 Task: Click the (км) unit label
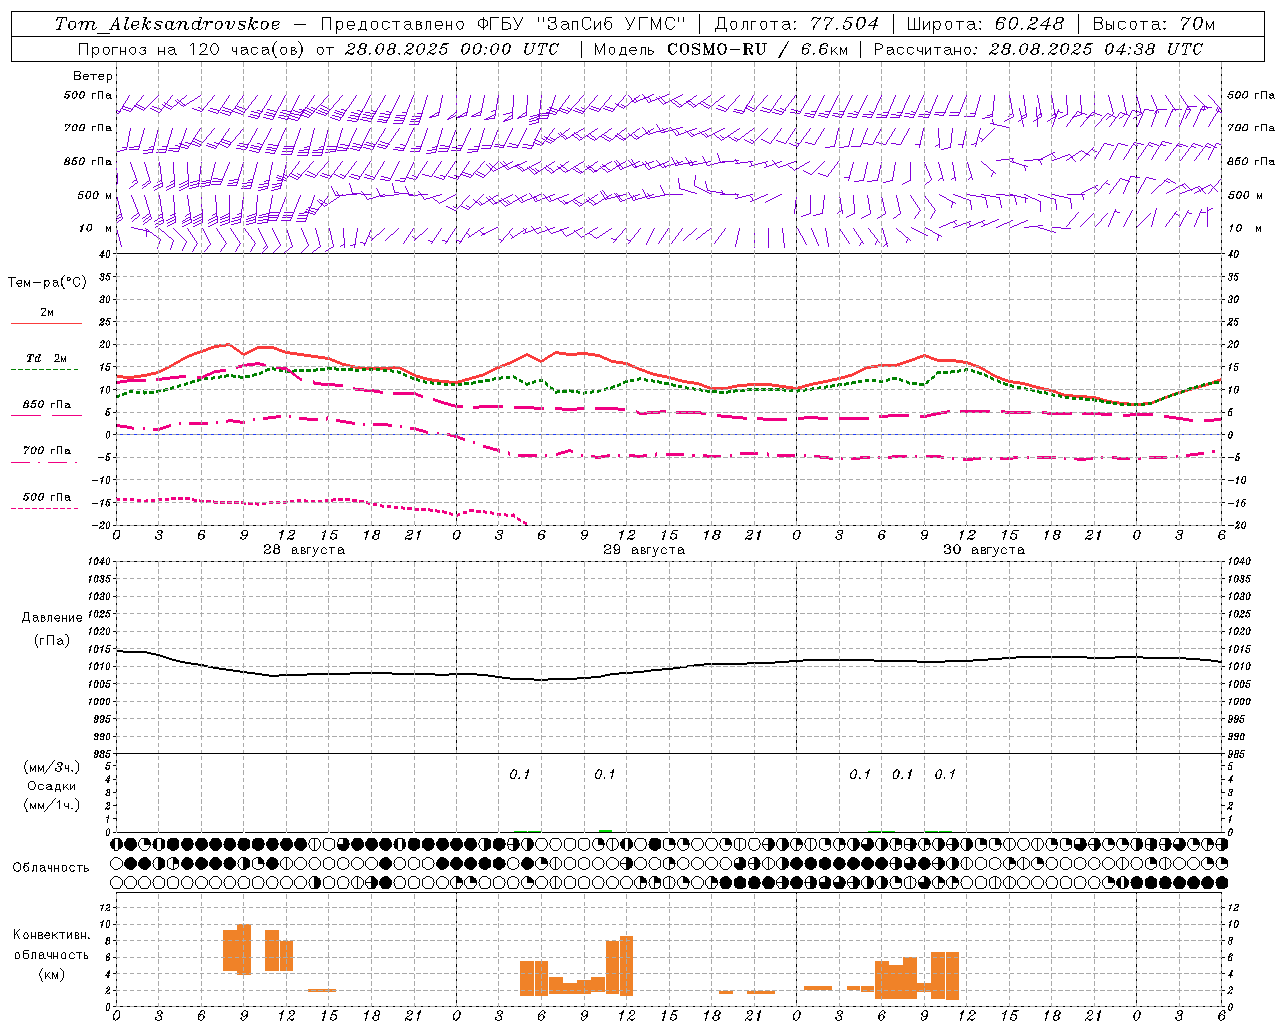pos(52,974)
